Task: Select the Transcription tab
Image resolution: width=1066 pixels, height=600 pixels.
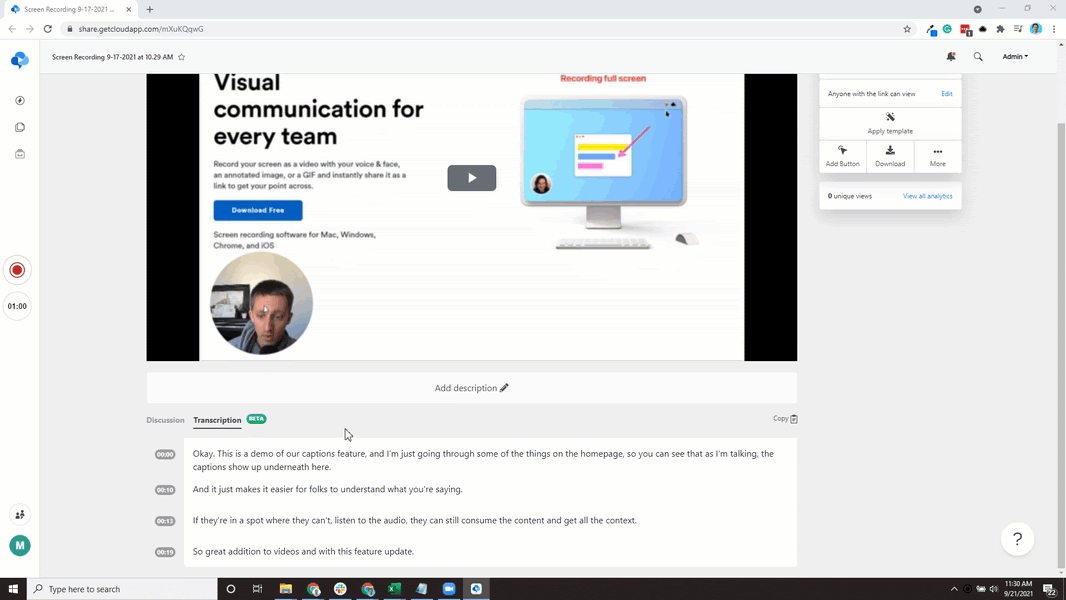Action: point(217,420)
